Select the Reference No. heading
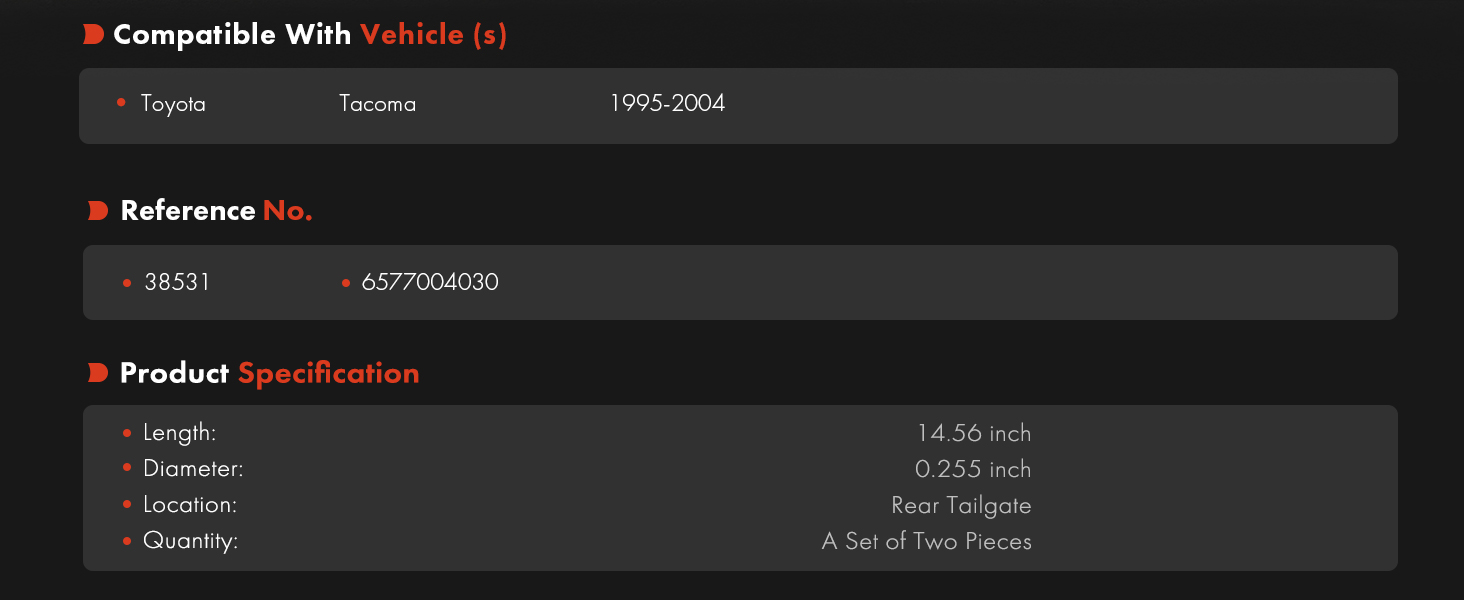This screenshot has height=600, width=1464. click(x=216, y=211)
